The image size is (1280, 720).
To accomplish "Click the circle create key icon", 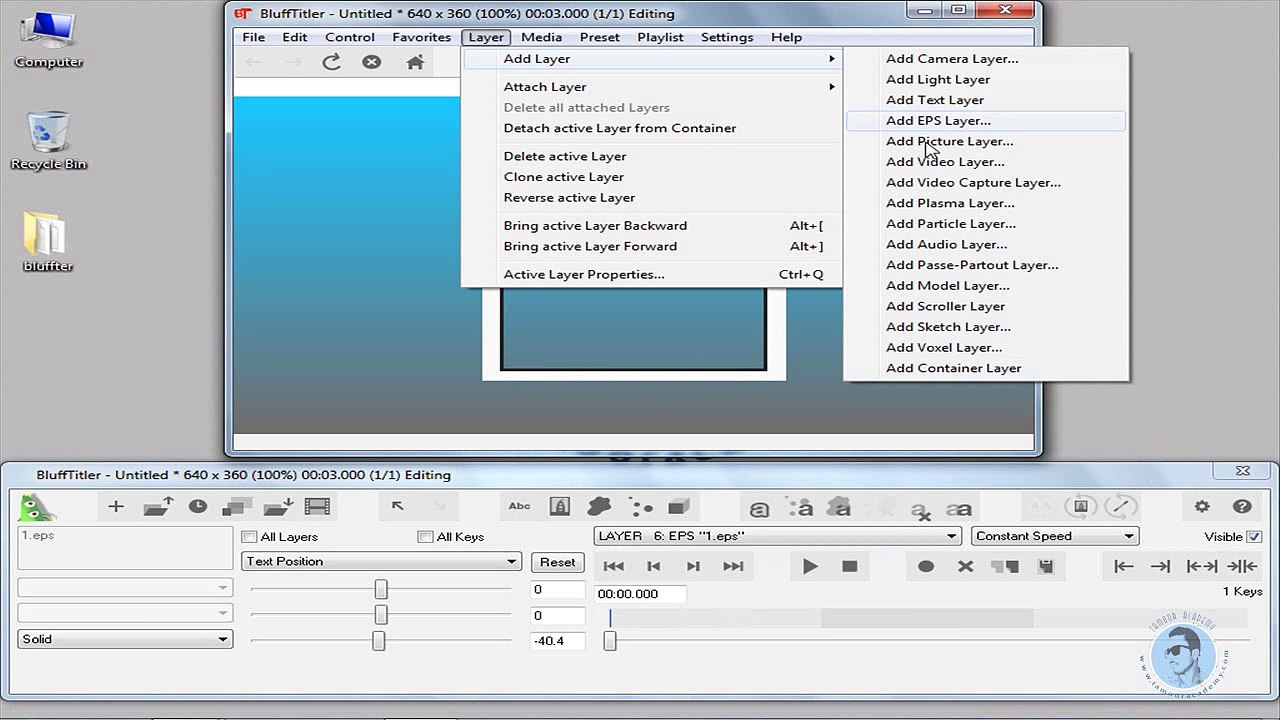I will pyautogui.click(x=926, y=566).
